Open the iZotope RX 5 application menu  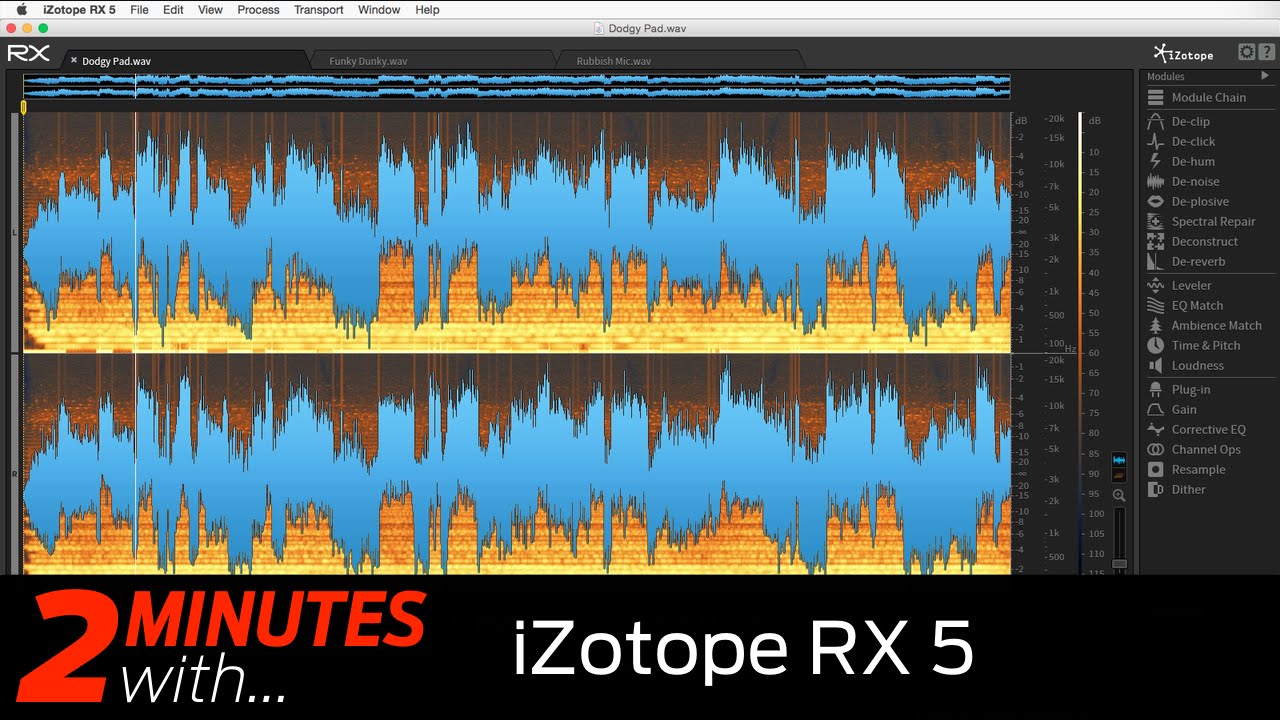[79, 9]
